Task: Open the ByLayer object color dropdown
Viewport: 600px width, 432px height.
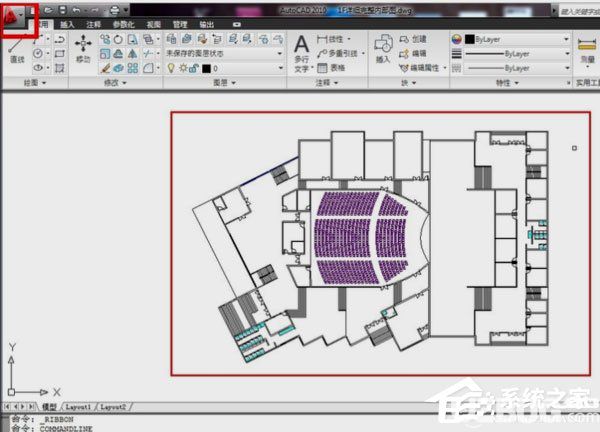Action: point(517,39)
